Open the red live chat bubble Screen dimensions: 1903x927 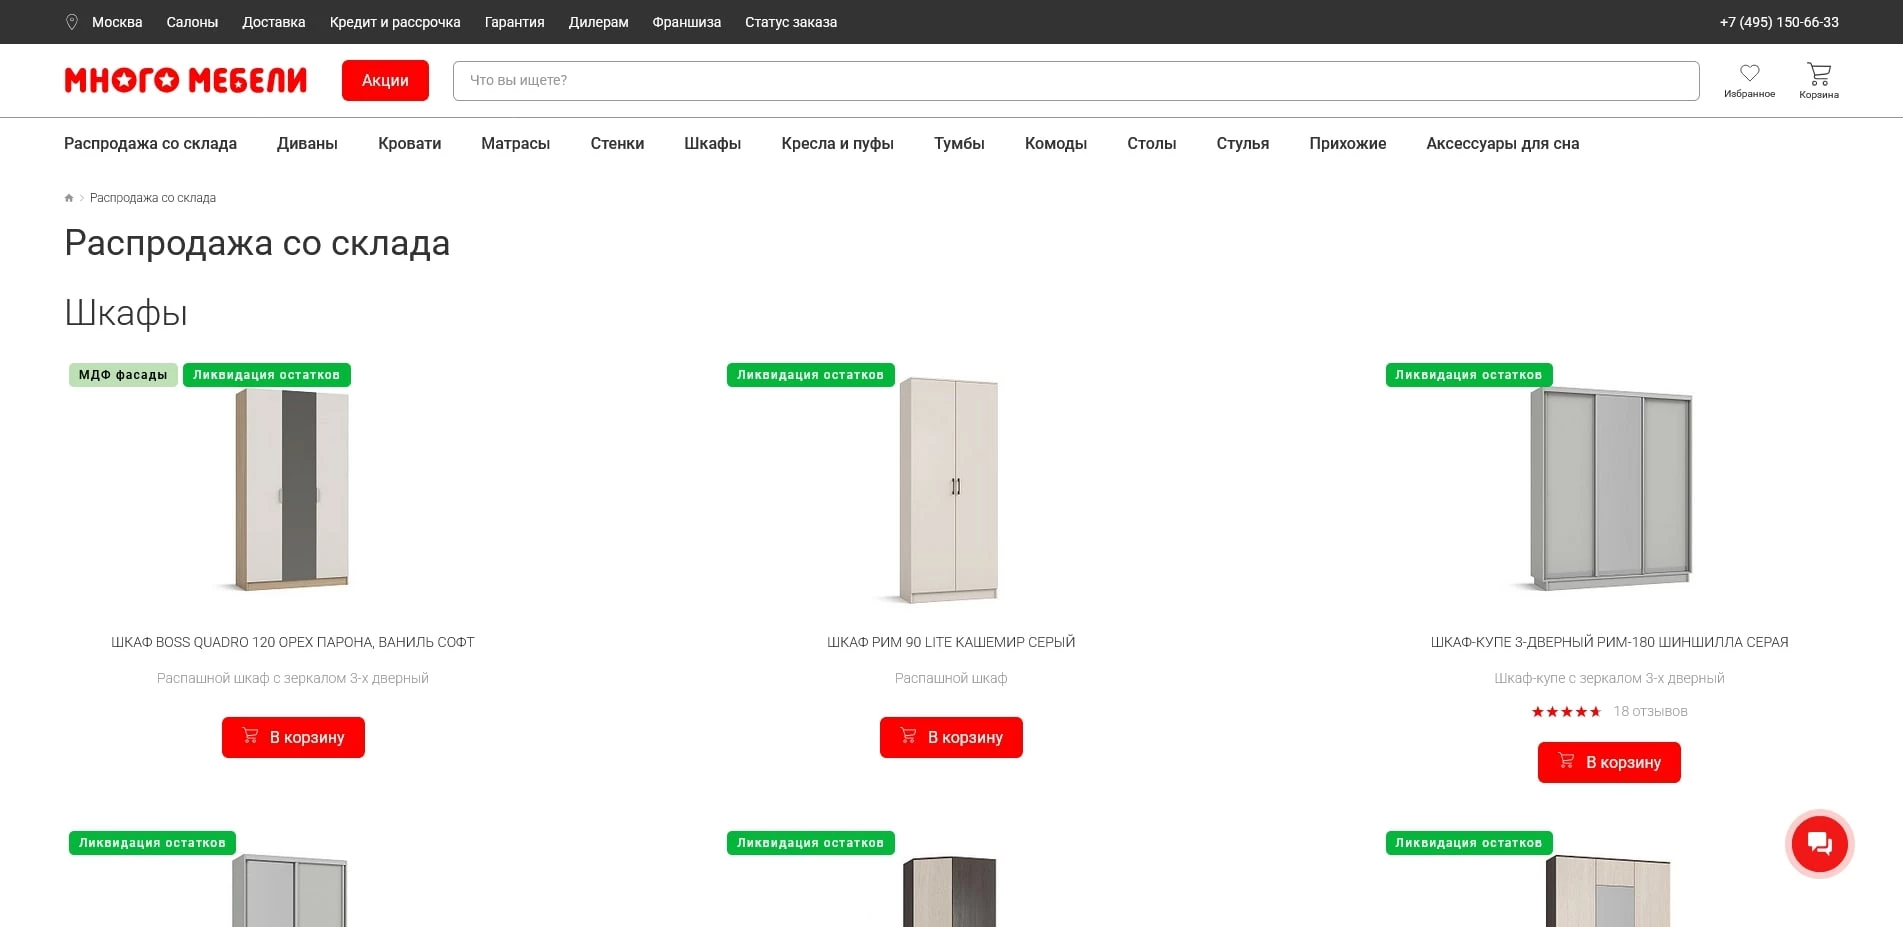[x=1819, y=844]
